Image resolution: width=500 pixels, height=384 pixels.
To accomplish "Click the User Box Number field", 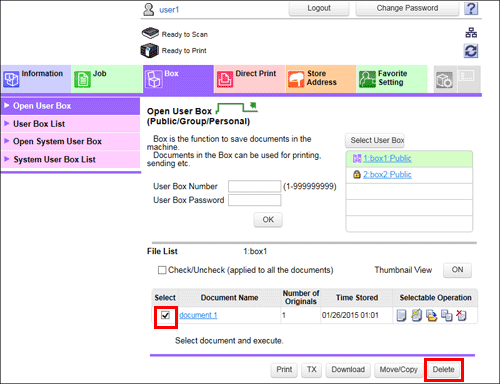I will click(x=254, y=186).
